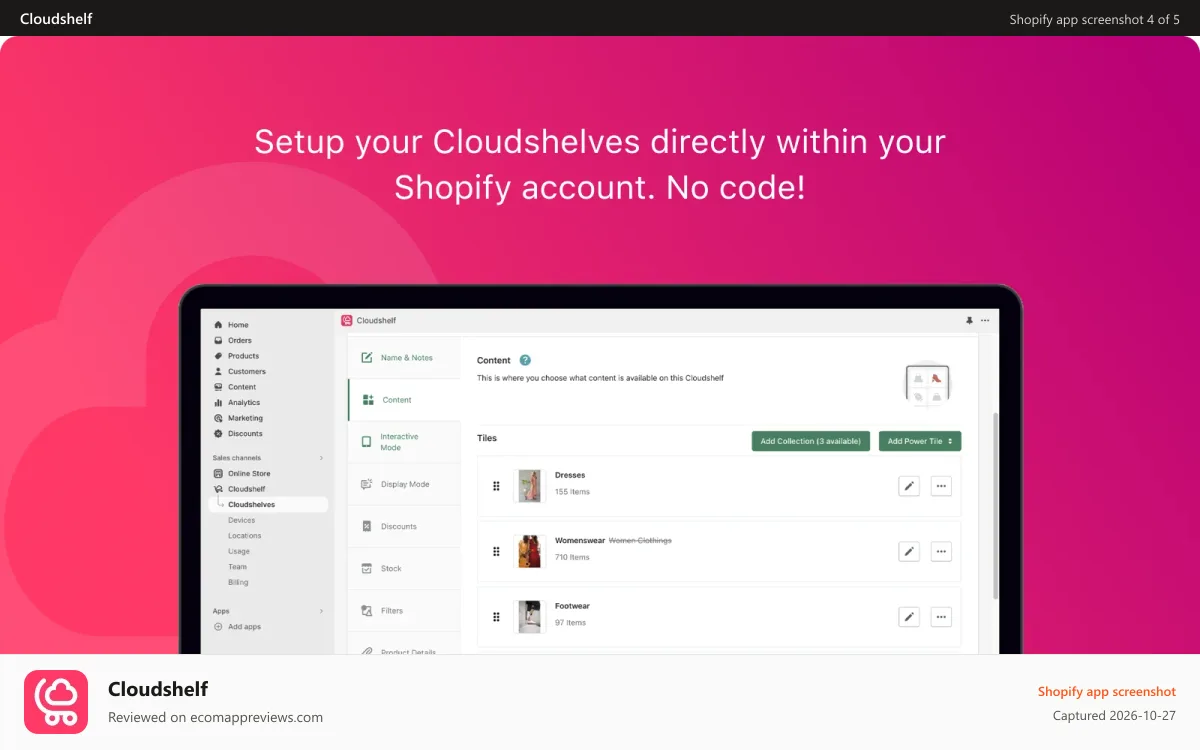This screenshot has width=1200, height=750.
Task: Expand Sales channels section chevron
Action: tap(321, 458)
